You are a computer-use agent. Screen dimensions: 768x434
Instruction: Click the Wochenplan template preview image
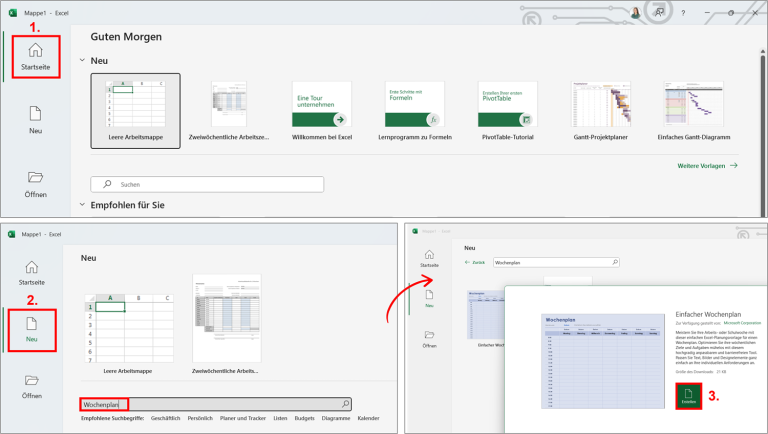tap(602, 361)
